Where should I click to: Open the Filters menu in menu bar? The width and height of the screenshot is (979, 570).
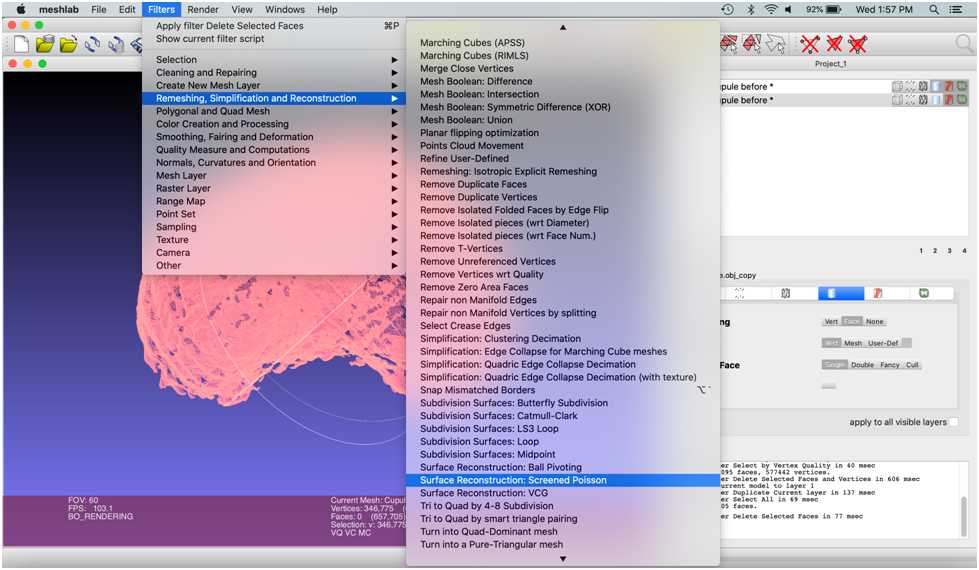(x=161, y=9)
